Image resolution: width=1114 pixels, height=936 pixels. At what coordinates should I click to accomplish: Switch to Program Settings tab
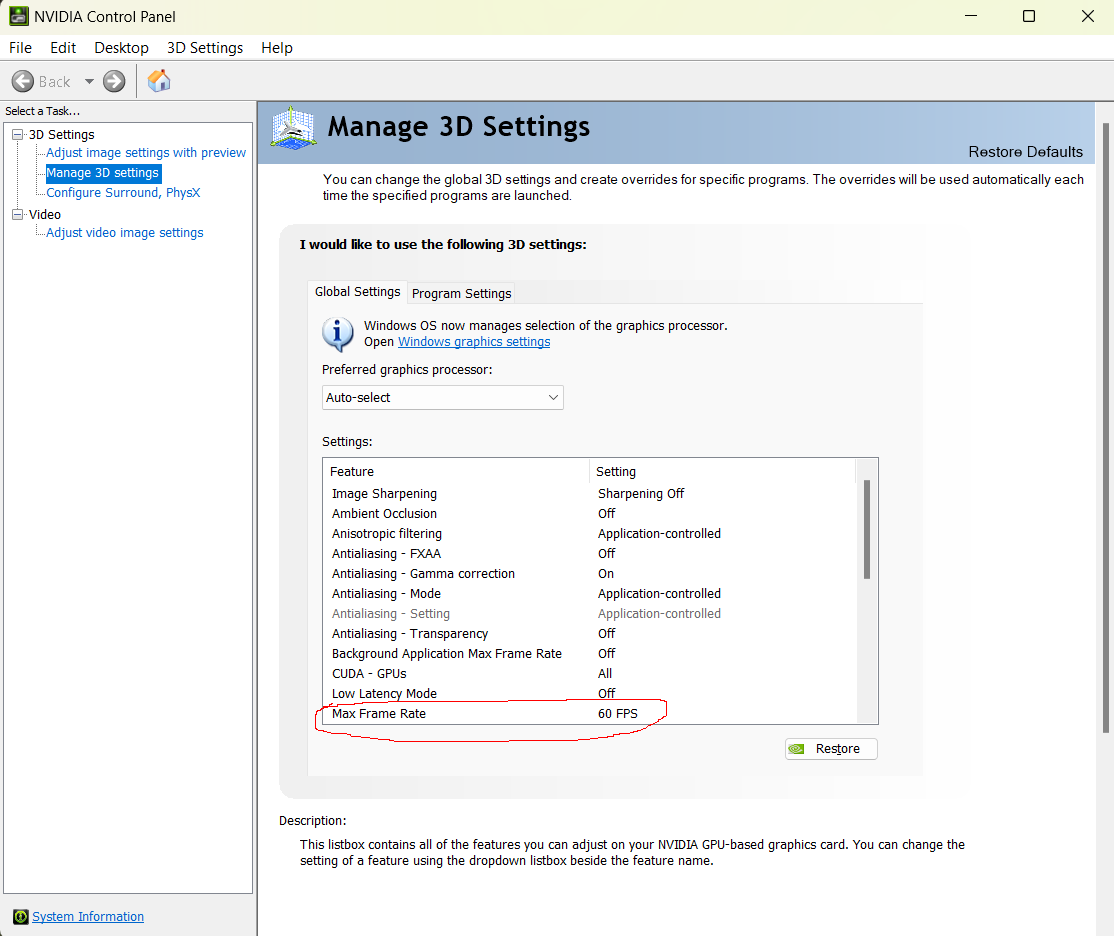pos(461,294)
